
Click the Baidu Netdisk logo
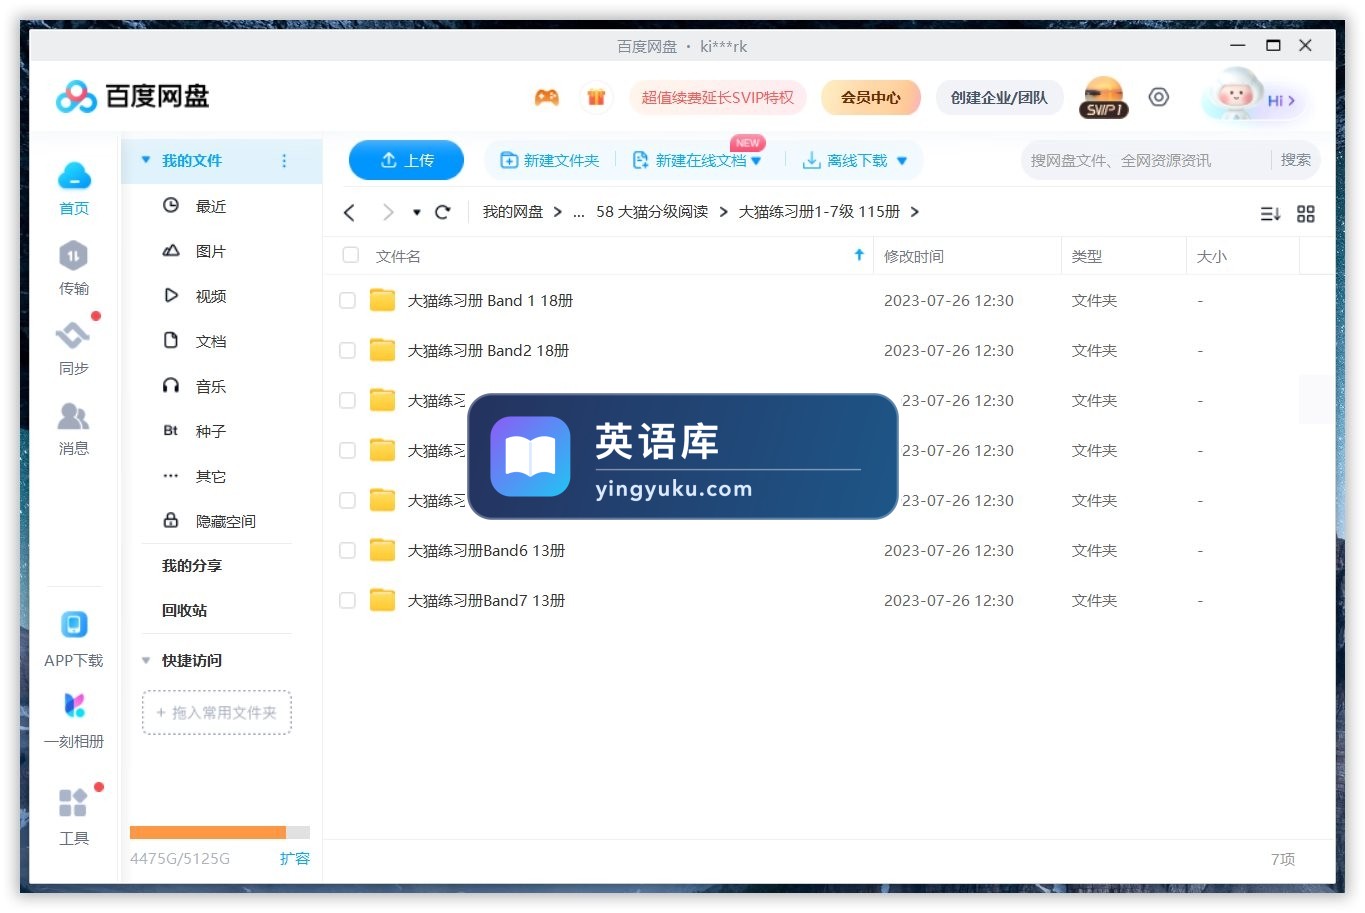tap(133, 96)
